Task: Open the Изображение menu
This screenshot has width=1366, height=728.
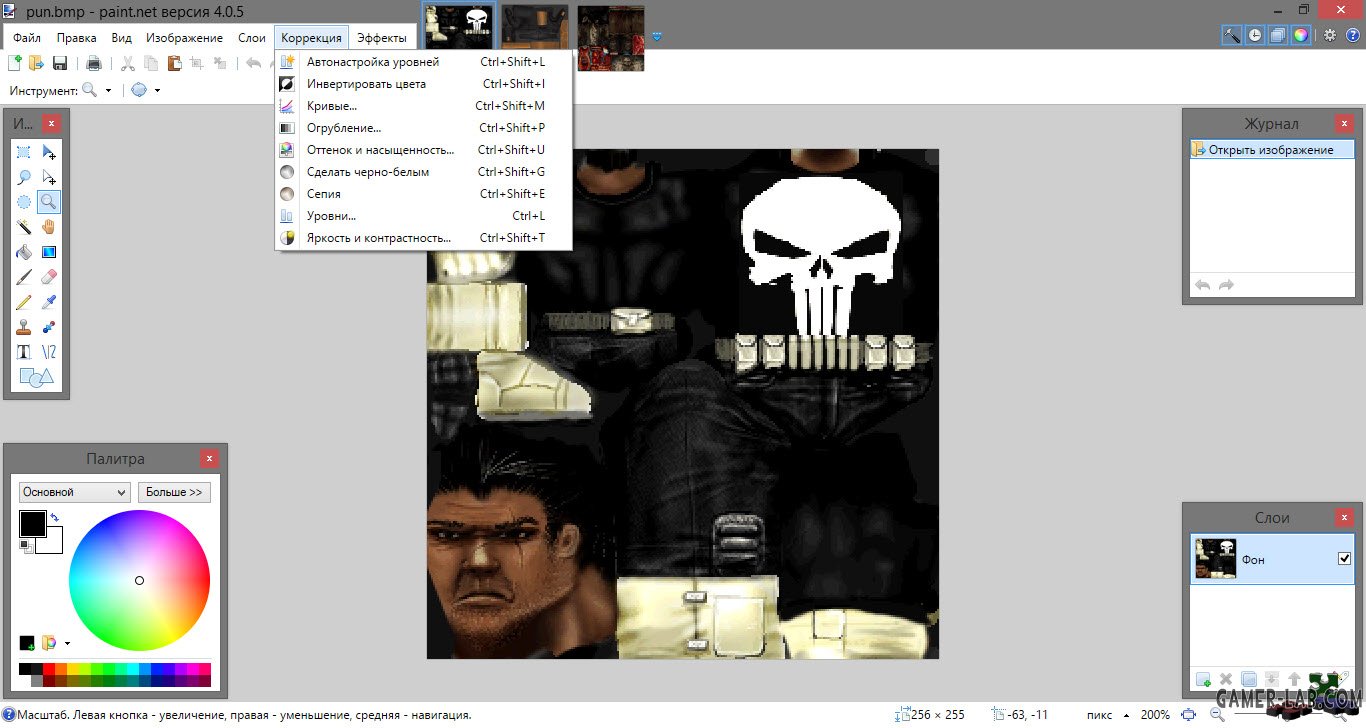Action: (x=184, y=38)
